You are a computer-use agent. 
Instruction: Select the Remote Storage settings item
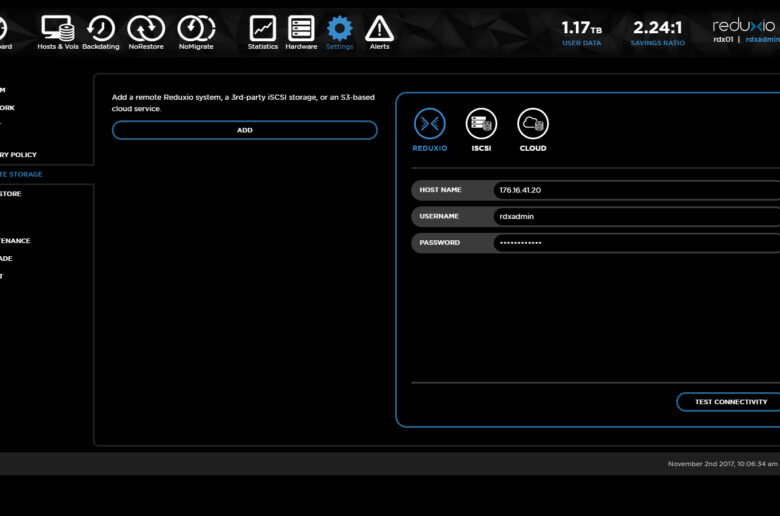click(x=21, y=174)
